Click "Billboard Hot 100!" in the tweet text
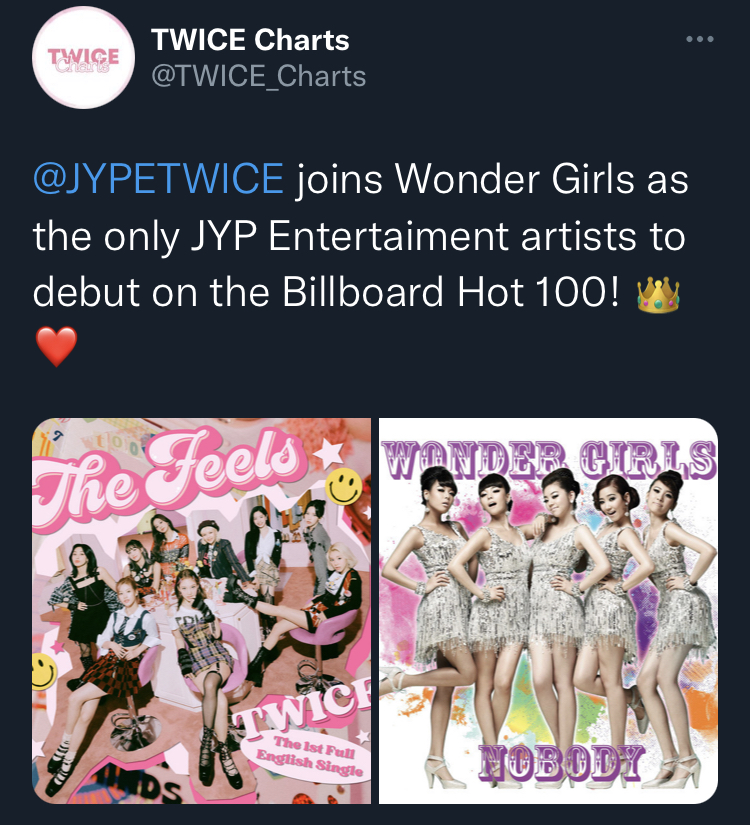The width and height of the screenshot is (750, 825). tap(451, 292)
